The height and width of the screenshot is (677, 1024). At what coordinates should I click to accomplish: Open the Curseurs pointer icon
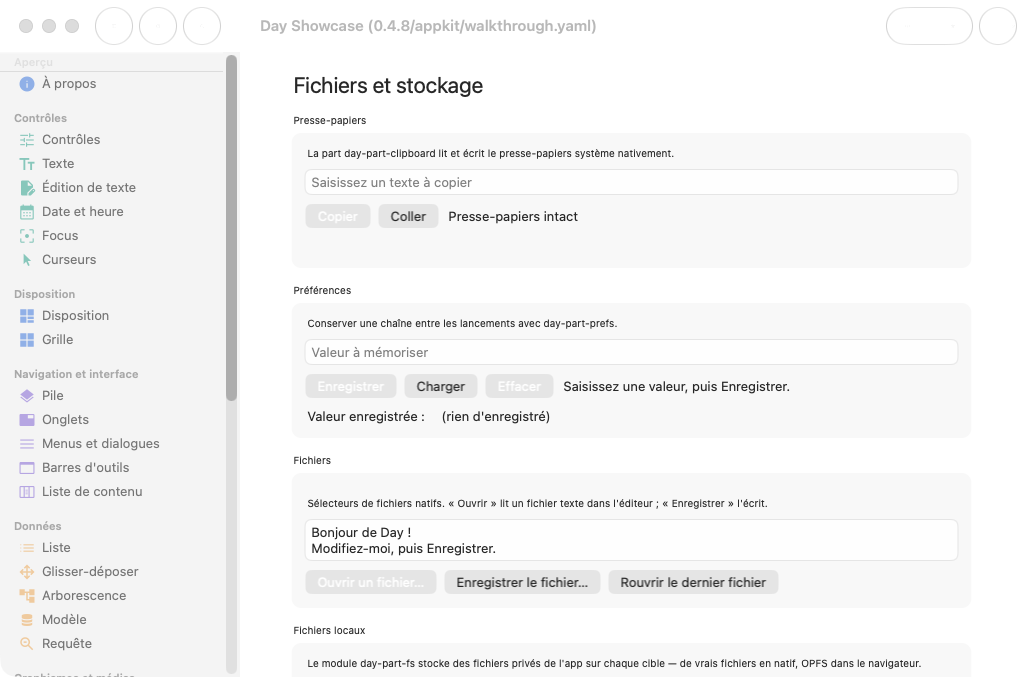pyautogui.click(x=27, y=260)
